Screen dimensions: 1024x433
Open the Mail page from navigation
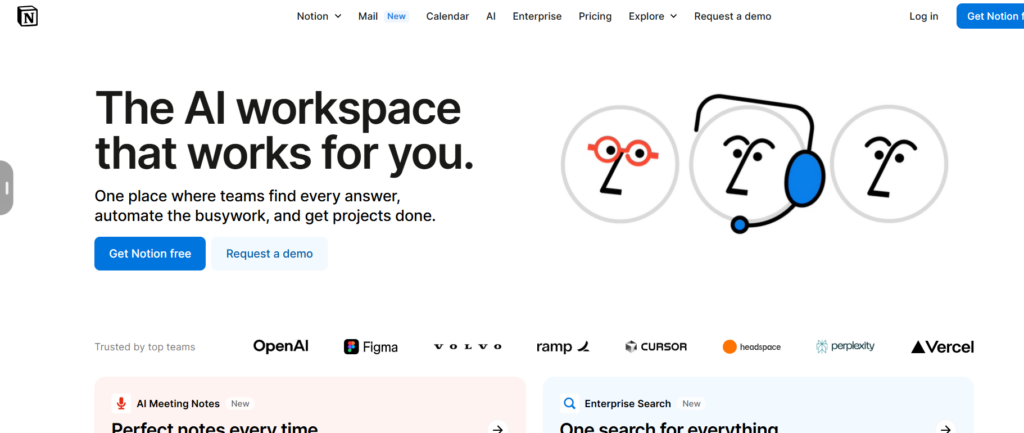point(368,16)
